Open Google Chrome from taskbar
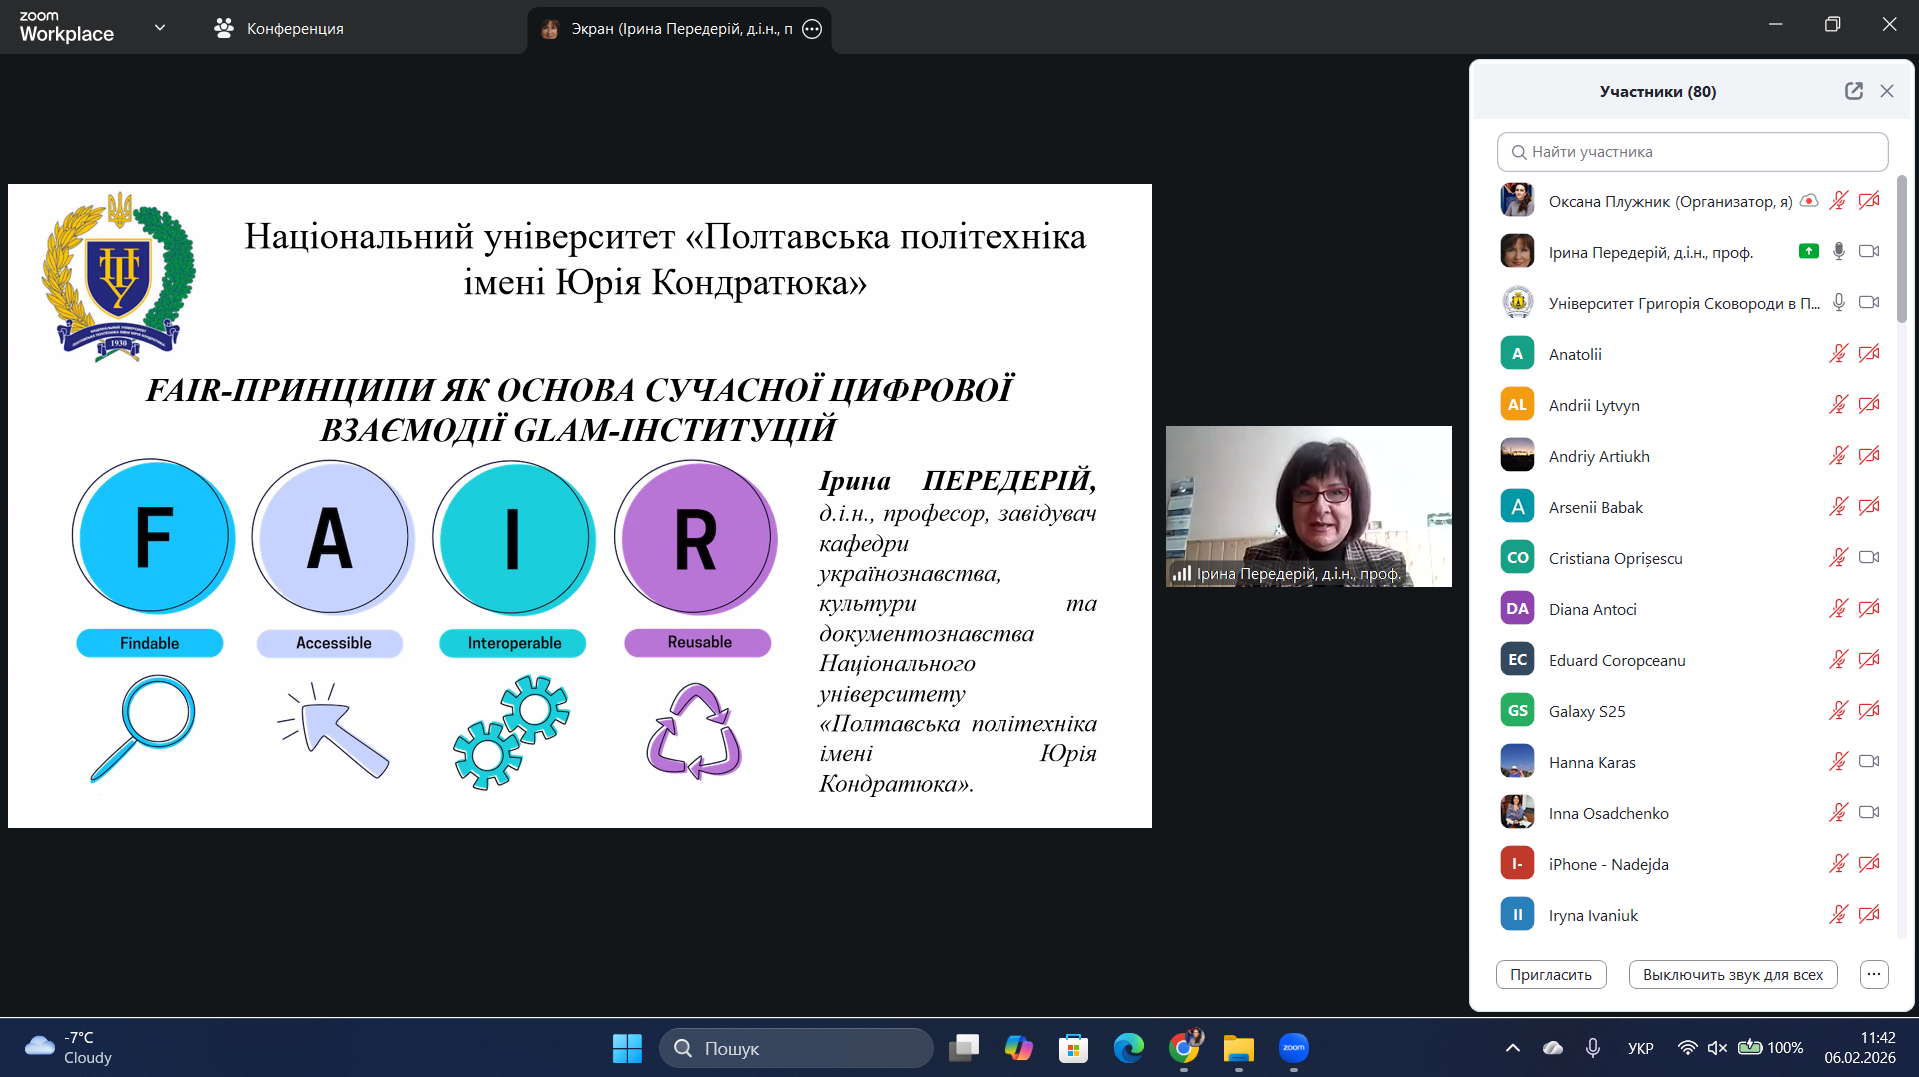Viewport: 1919px width, 1077px height. 1184,1048
